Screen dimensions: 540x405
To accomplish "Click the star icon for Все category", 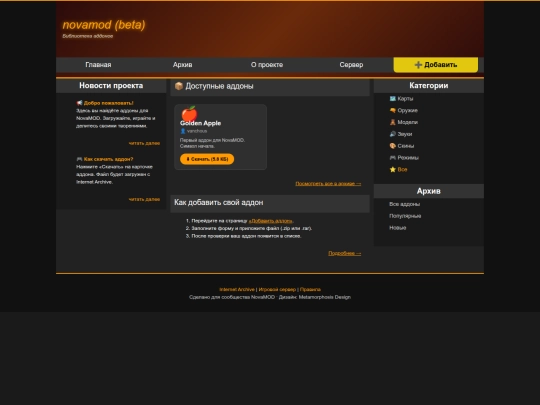I will (393, 169).
